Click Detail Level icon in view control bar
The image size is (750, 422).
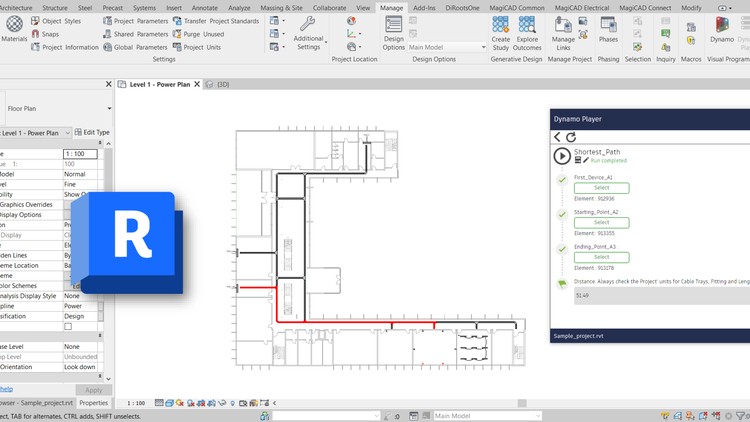click(x=159, y=403)
